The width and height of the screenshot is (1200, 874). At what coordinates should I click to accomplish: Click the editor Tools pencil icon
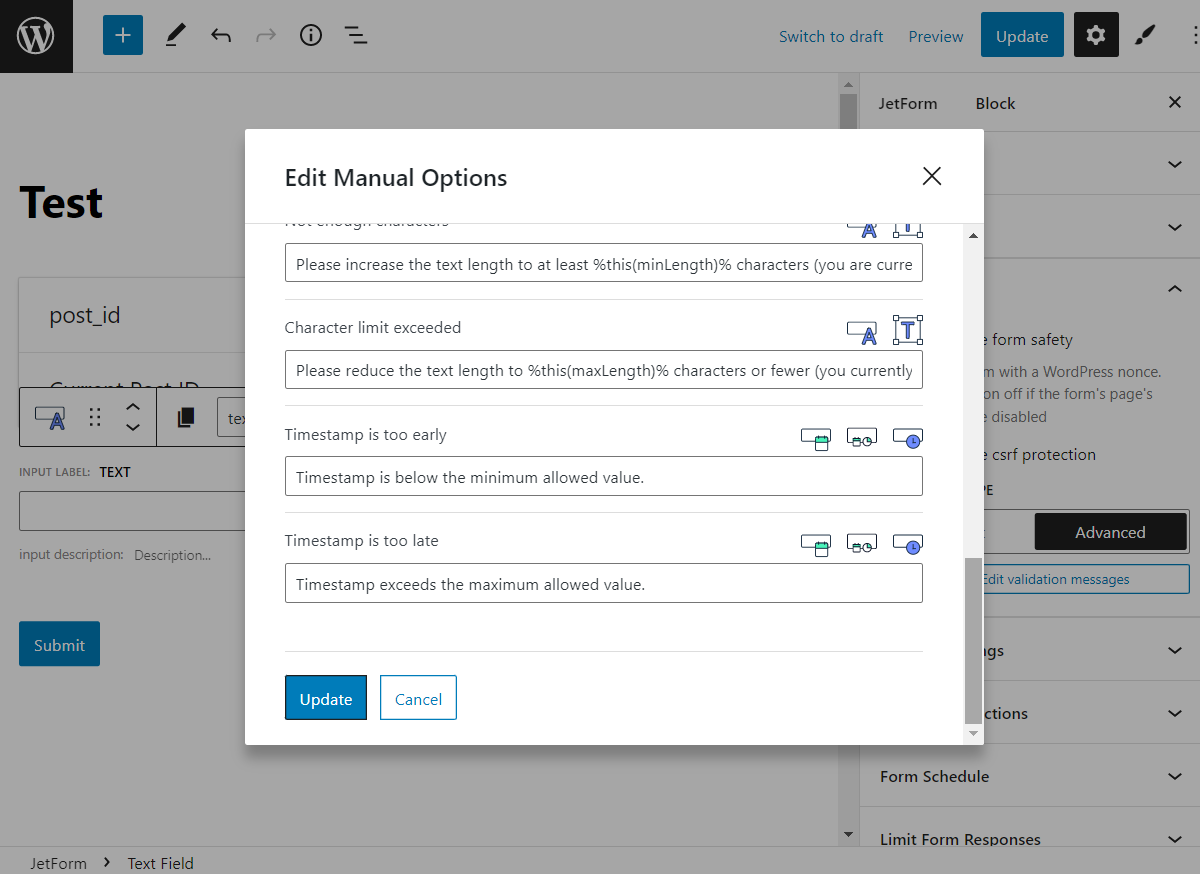pos(175,35)
